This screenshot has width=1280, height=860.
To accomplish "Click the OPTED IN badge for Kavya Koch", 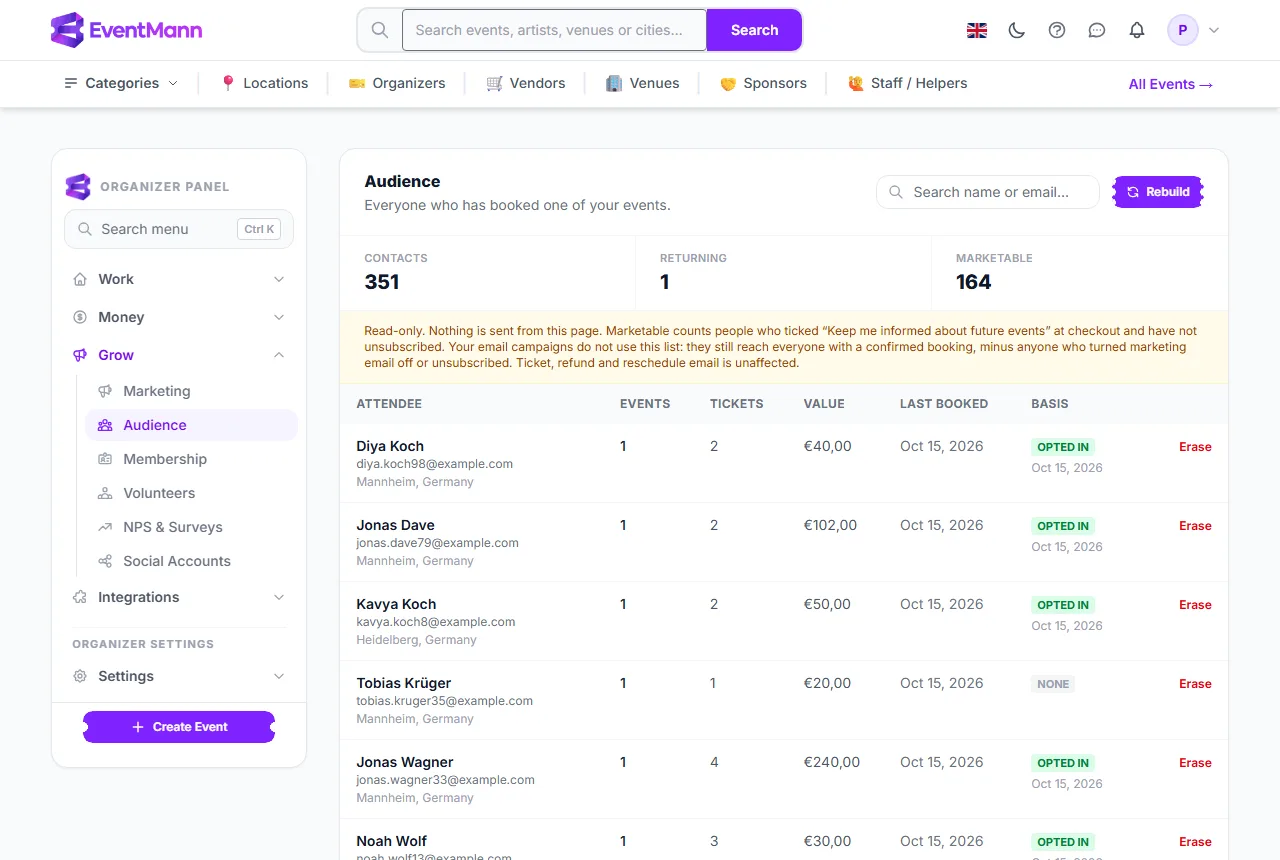I will [x=1063, y=605].
